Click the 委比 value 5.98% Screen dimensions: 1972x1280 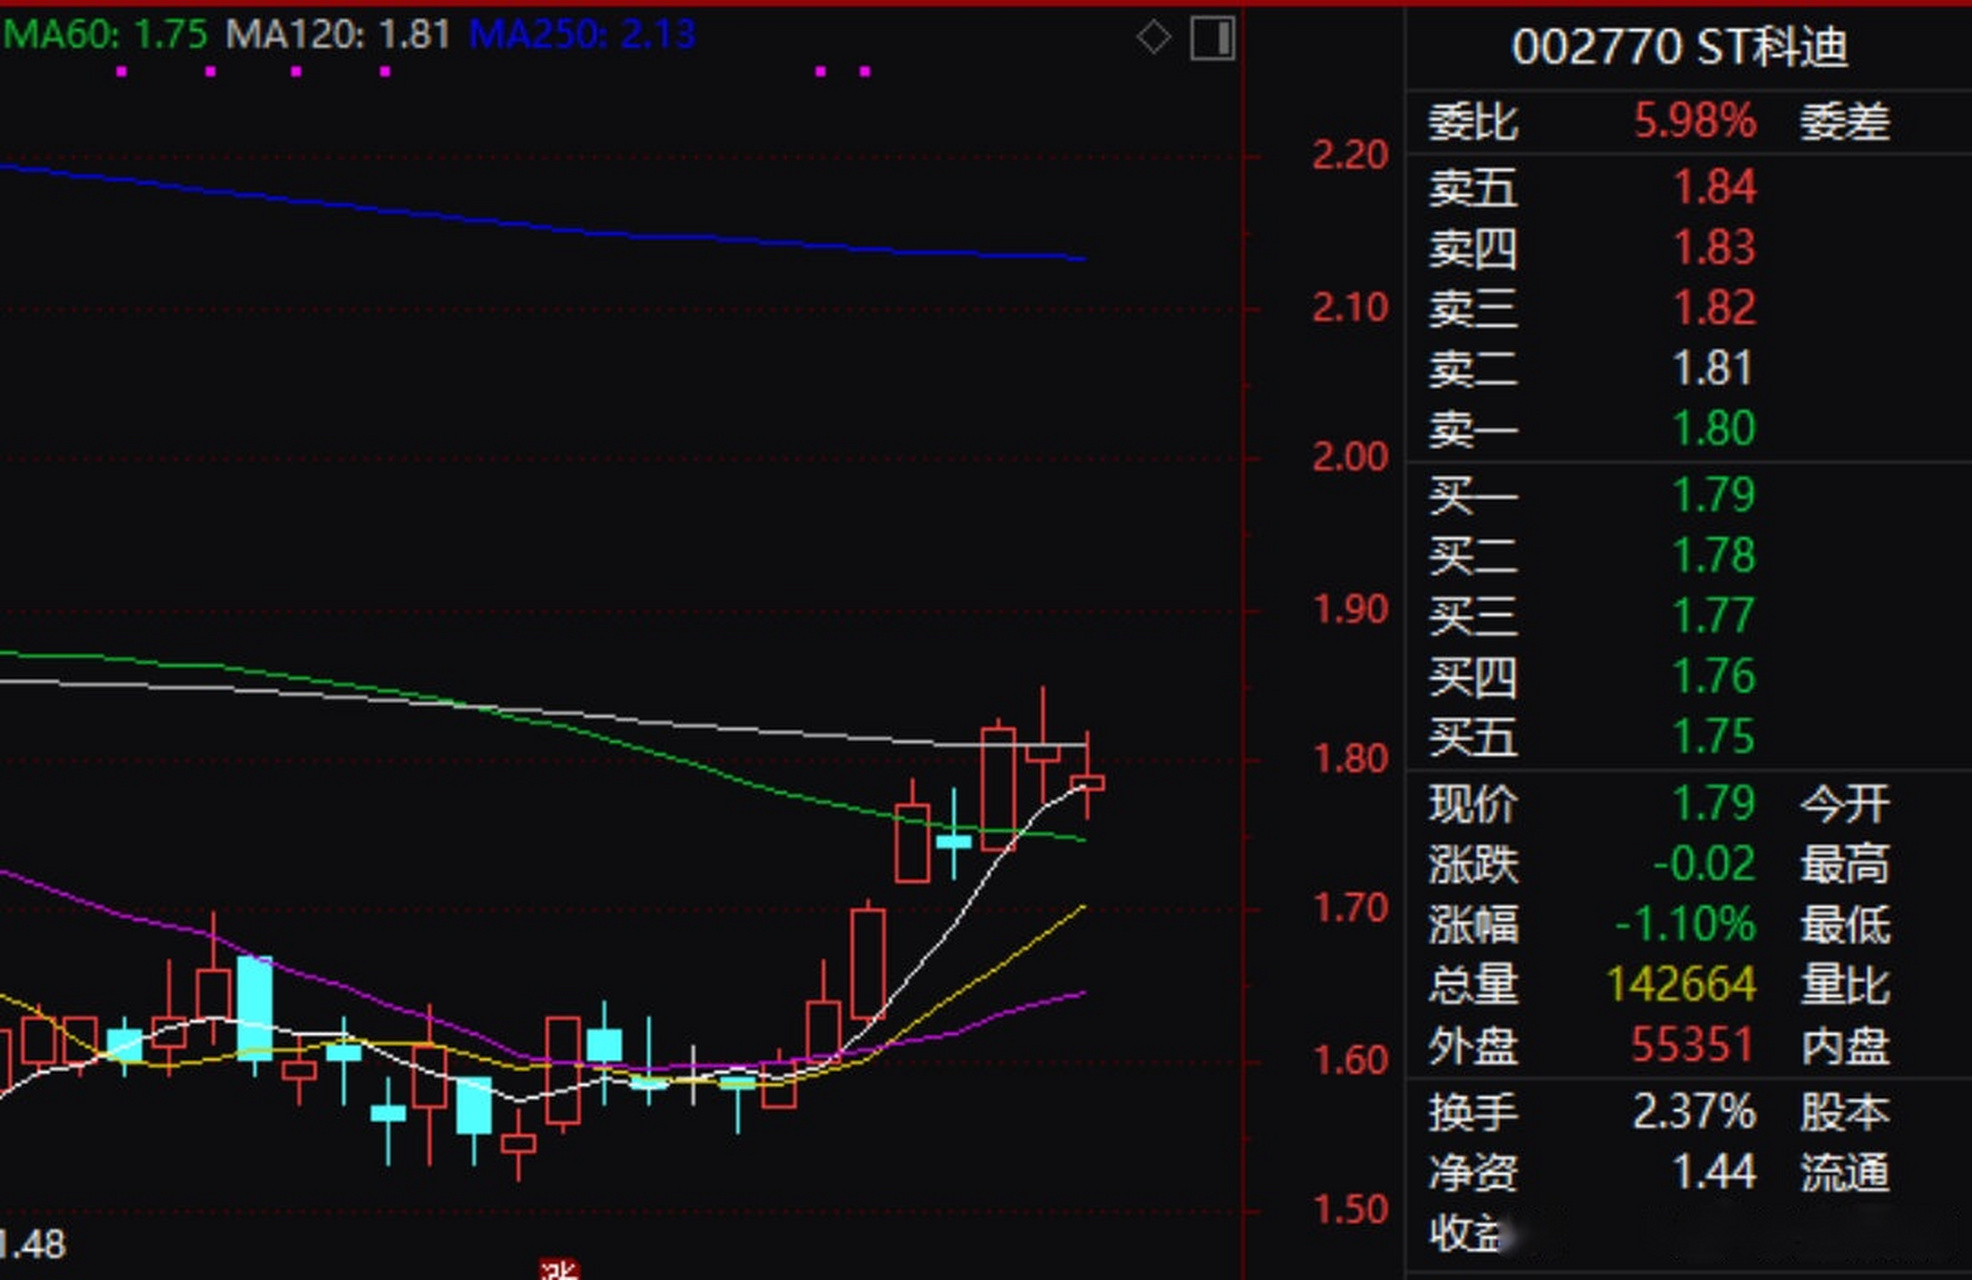pos(1695,121)
